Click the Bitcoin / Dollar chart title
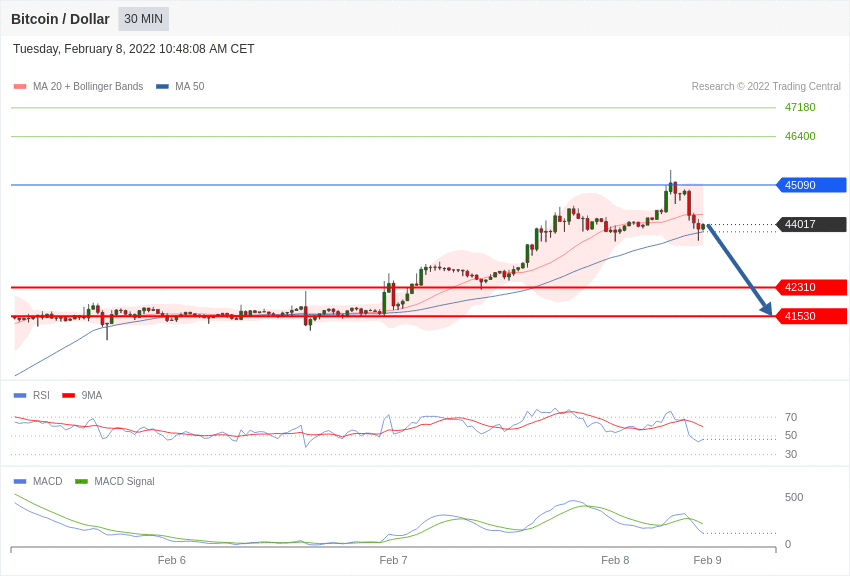850x576 pixels. click(60, 19)
